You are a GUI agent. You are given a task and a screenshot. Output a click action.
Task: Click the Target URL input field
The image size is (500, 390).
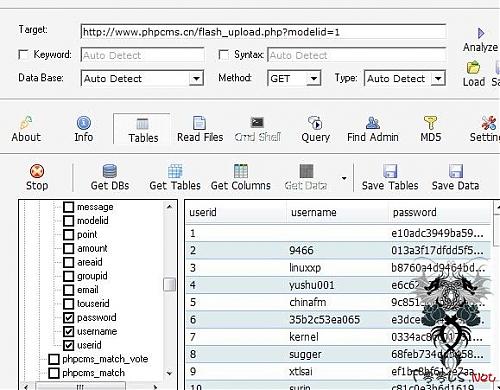[263, 32]
